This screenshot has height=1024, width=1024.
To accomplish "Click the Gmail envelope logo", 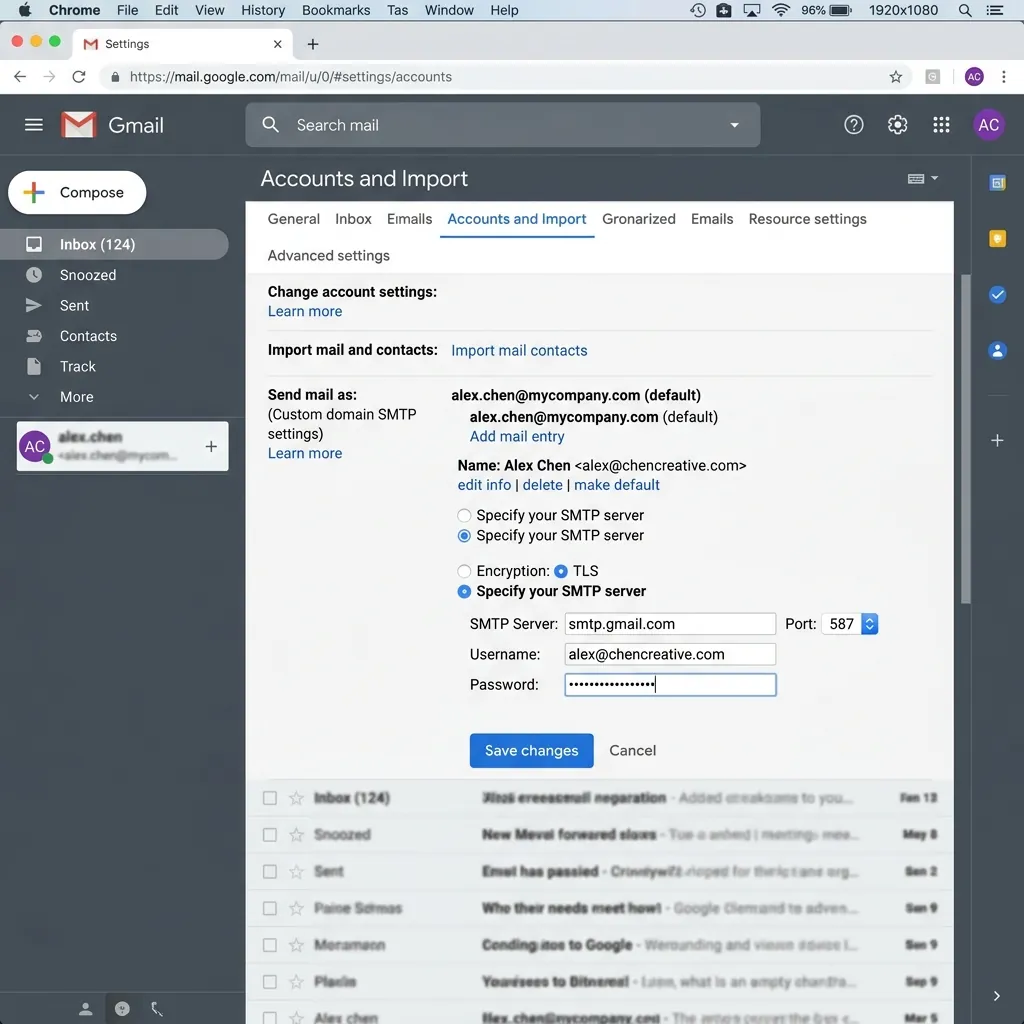I will (78, 125).
